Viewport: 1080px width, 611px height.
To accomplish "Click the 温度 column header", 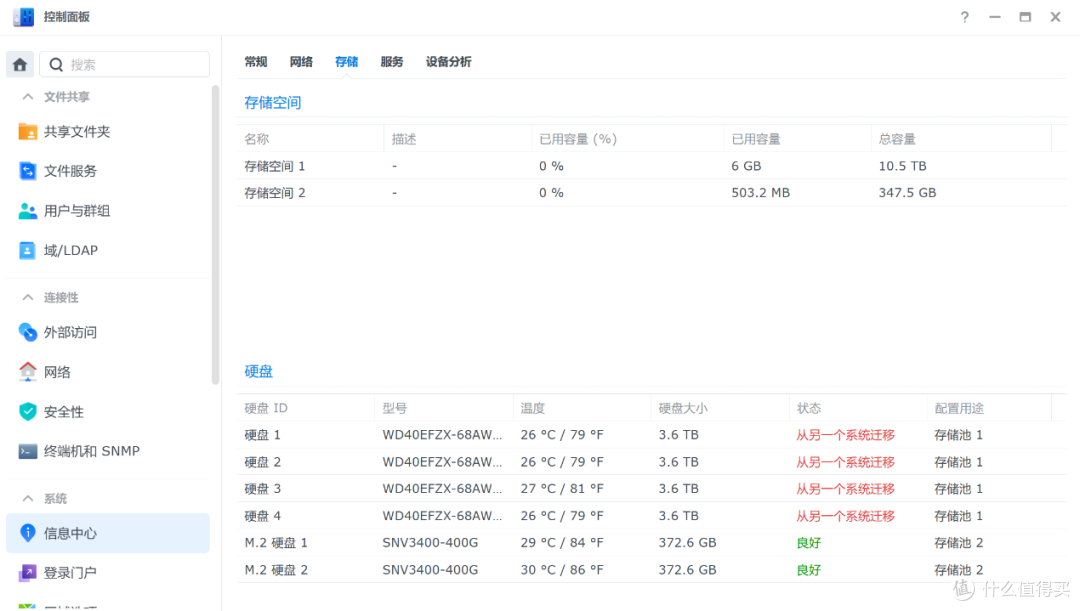I will pyautogui.click(x=532, y=408).
